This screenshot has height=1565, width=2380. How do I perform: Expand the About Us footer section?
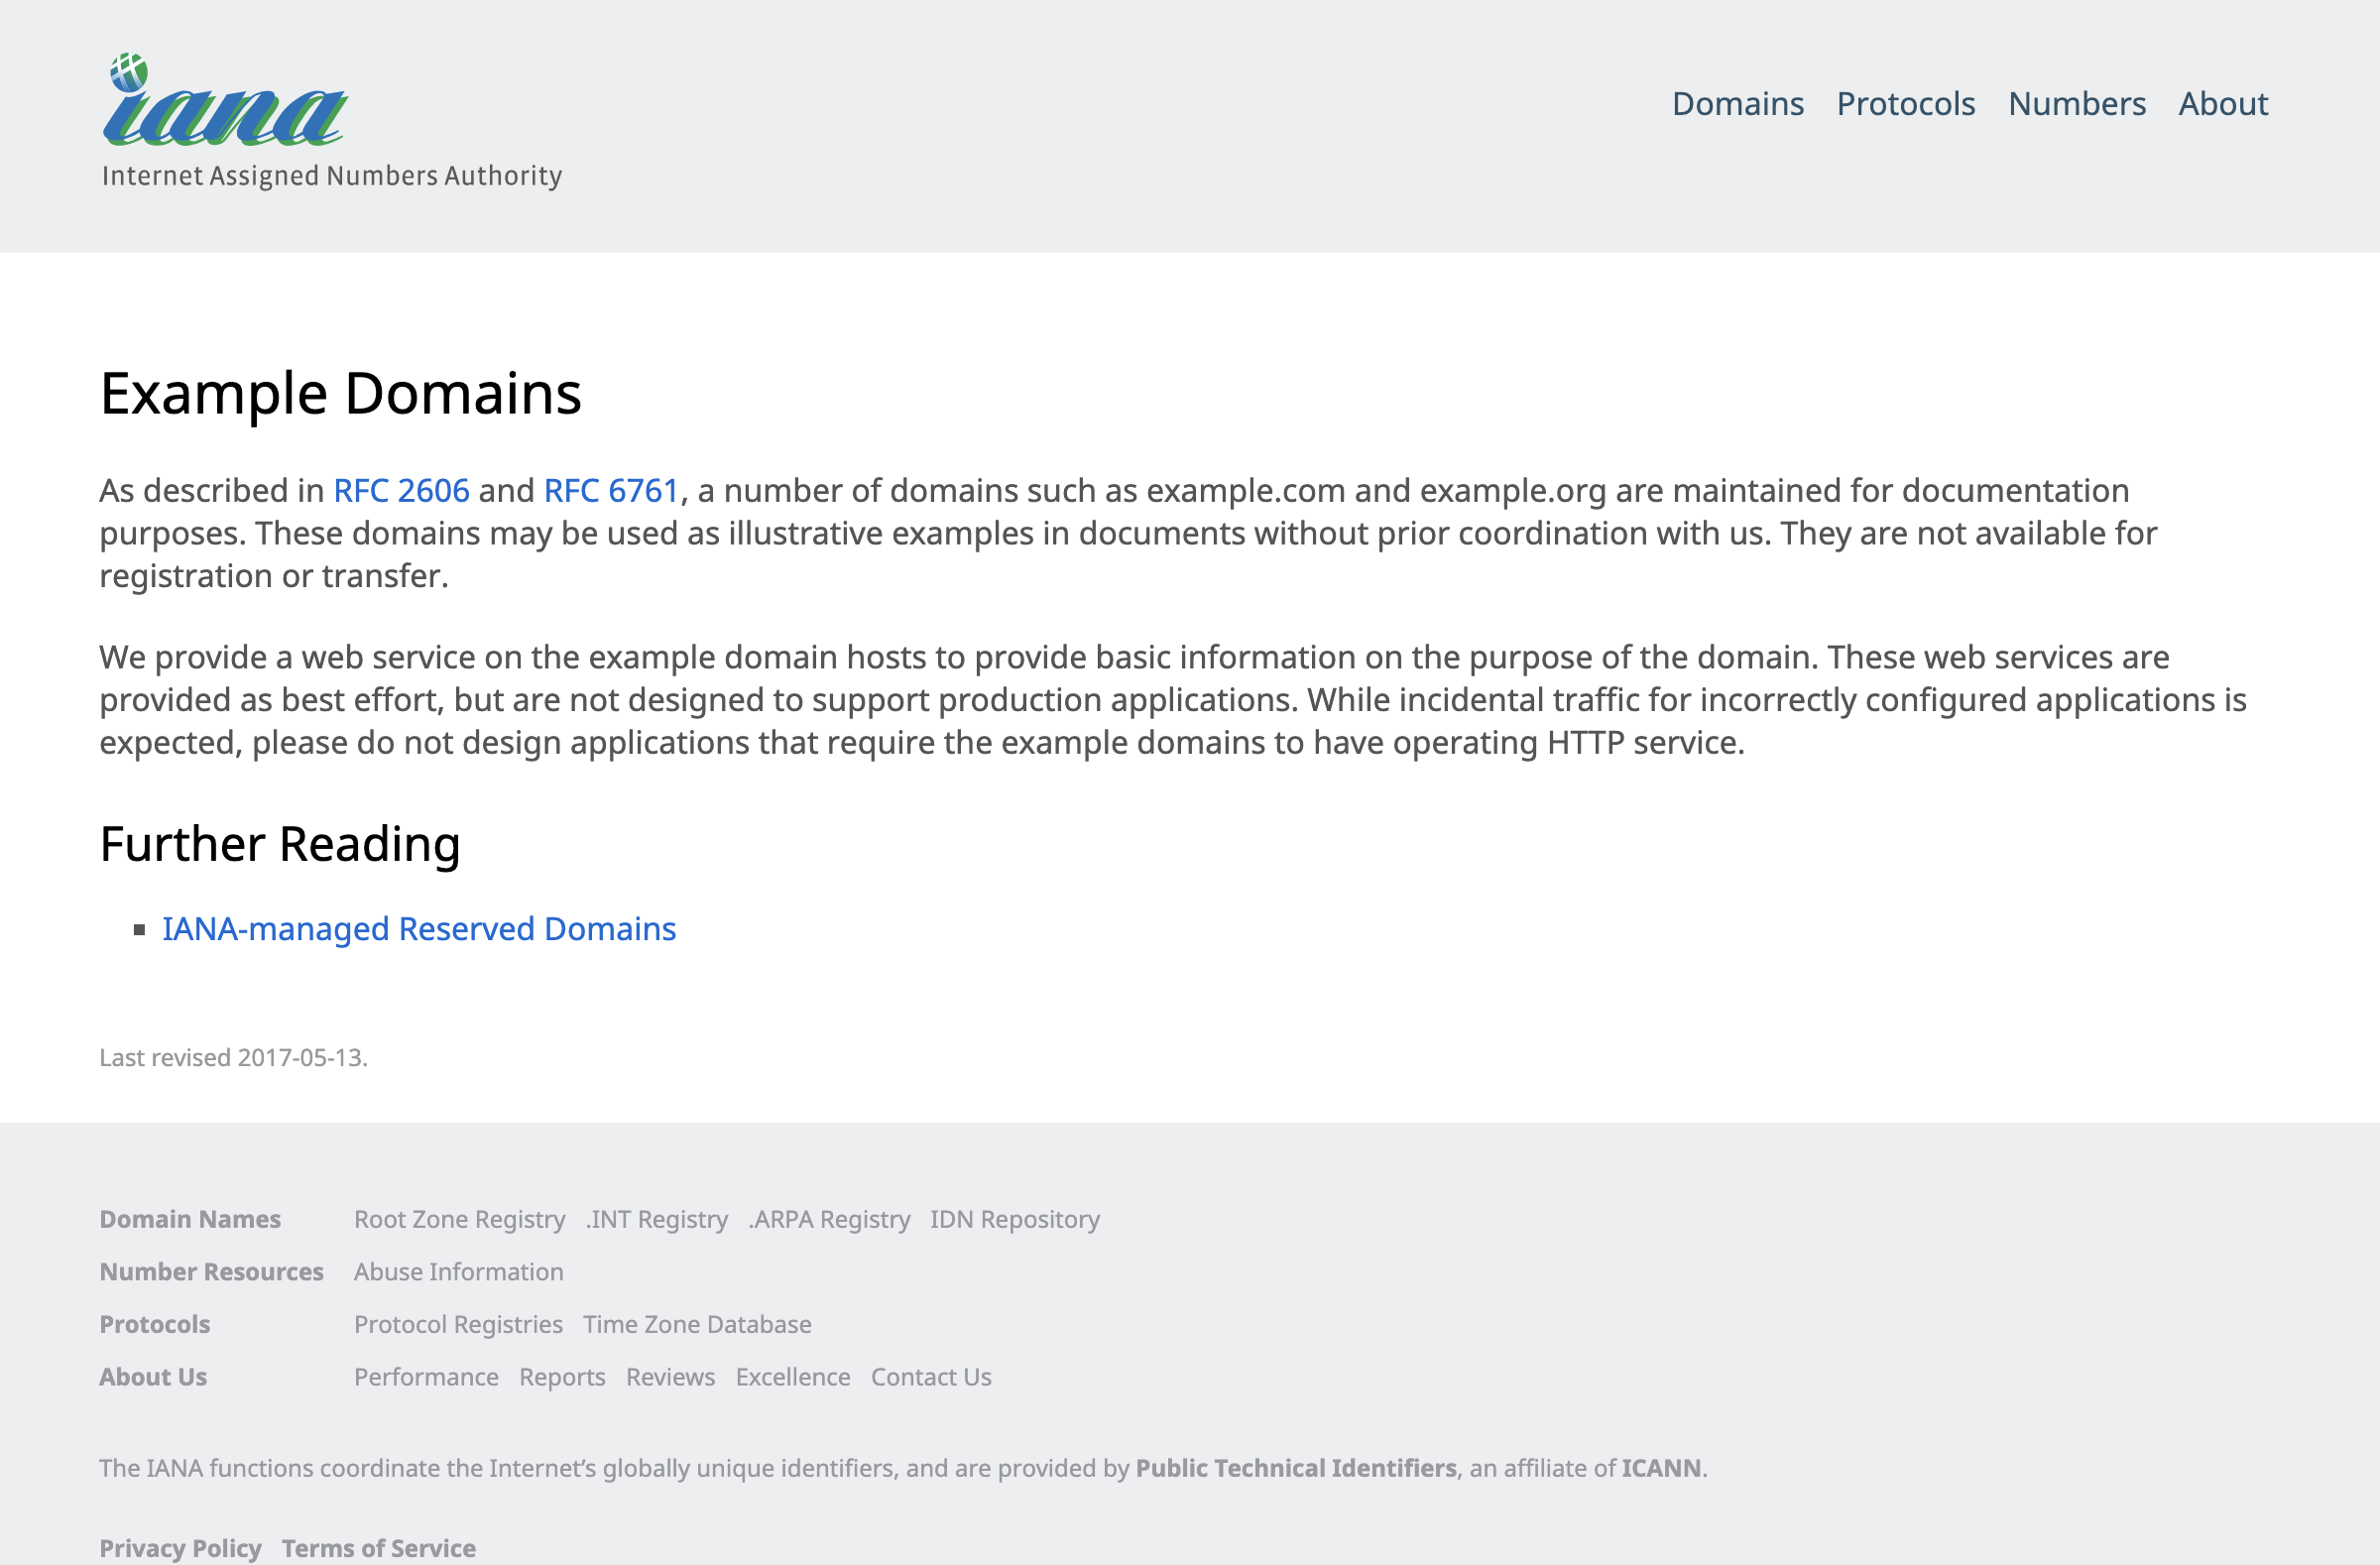pos(152,1377)
